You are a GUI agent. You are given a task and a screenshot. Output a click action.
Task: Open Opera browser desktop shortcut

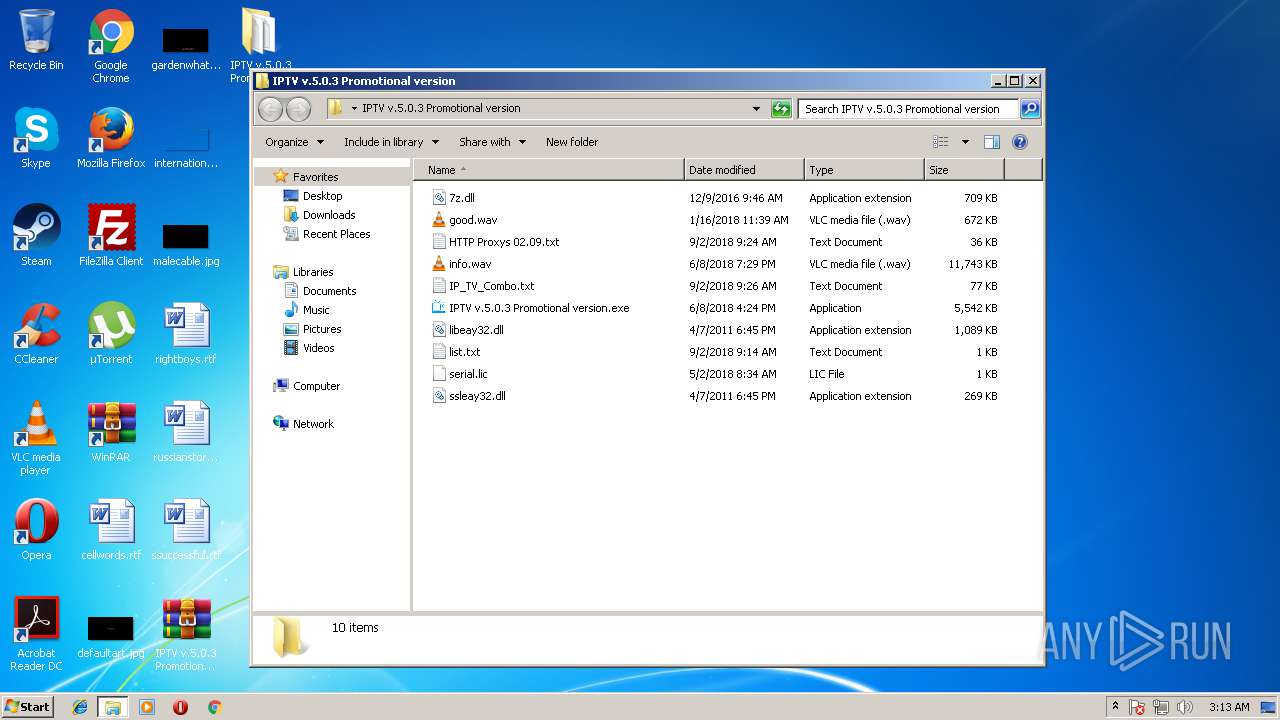(x=36, y=530)
